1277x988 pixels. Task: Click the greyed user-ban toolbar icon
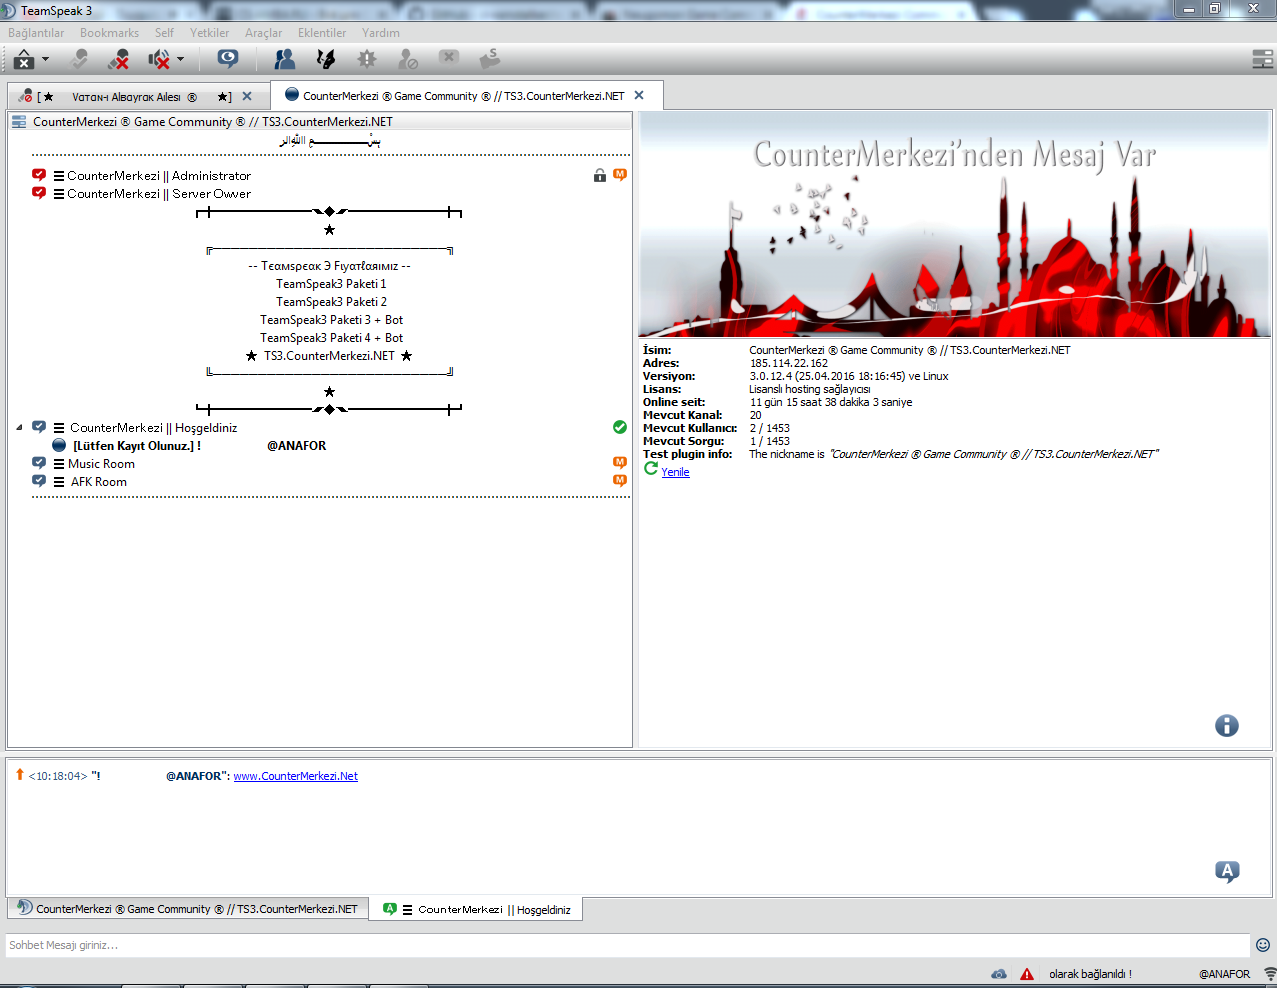408,60
